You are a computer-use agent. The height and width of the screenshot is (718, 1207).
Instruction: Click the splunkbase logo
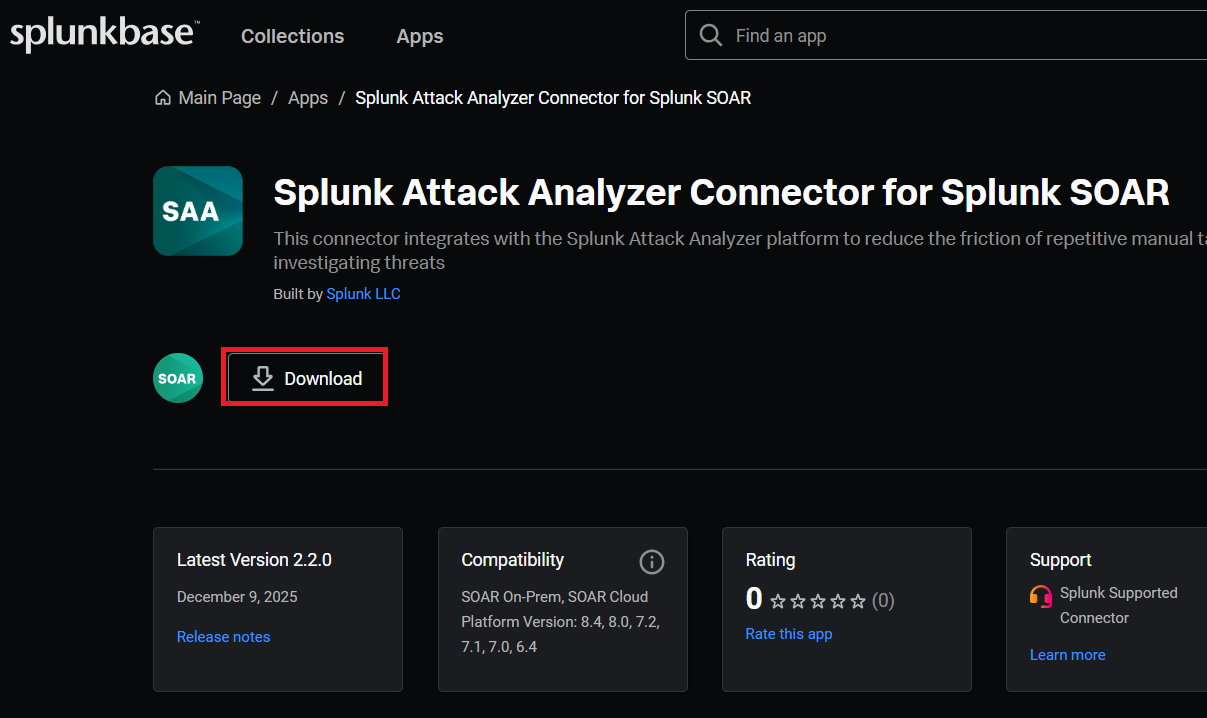pos(104,35)
